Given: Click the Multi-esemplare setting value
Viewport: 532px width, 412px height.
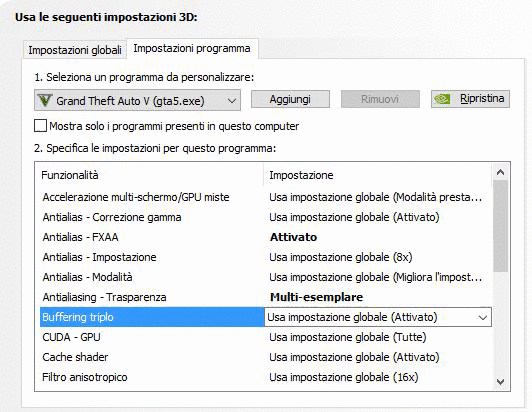Looking at the screenshot, I should [x=316, y=297].
